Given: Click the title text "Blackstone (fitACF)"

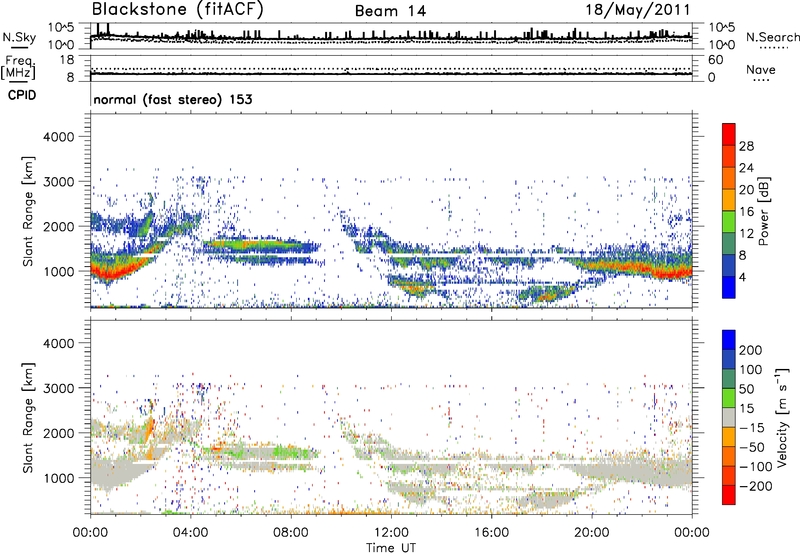Looking at the screenshot, I should coord(177,10).
